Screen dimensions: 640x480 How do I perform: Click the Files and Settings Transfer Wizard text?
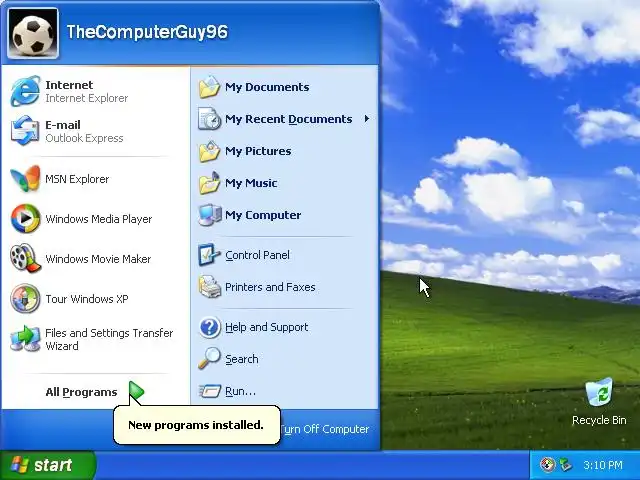click(x=109, y=339)
